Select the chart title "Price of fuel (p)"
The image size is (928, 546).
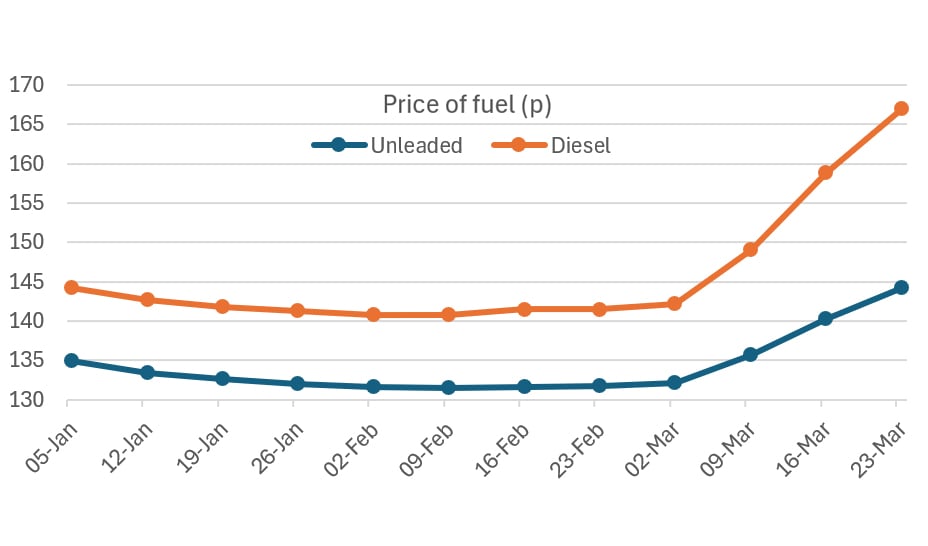point(467,104)
